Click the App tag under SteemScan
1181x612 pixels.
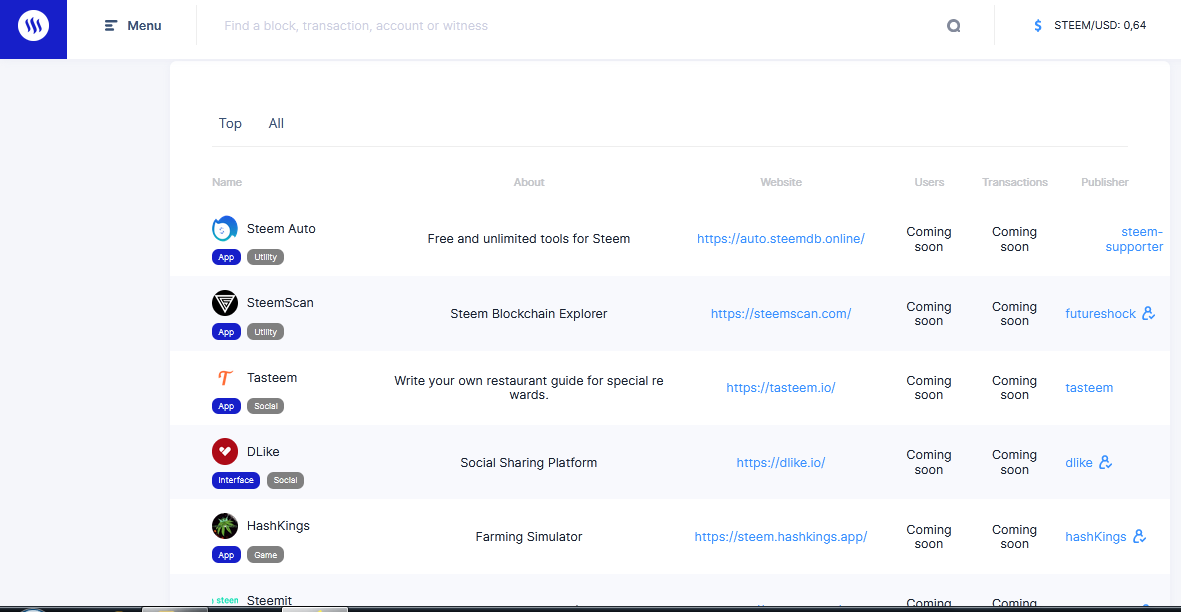[226, 332]
